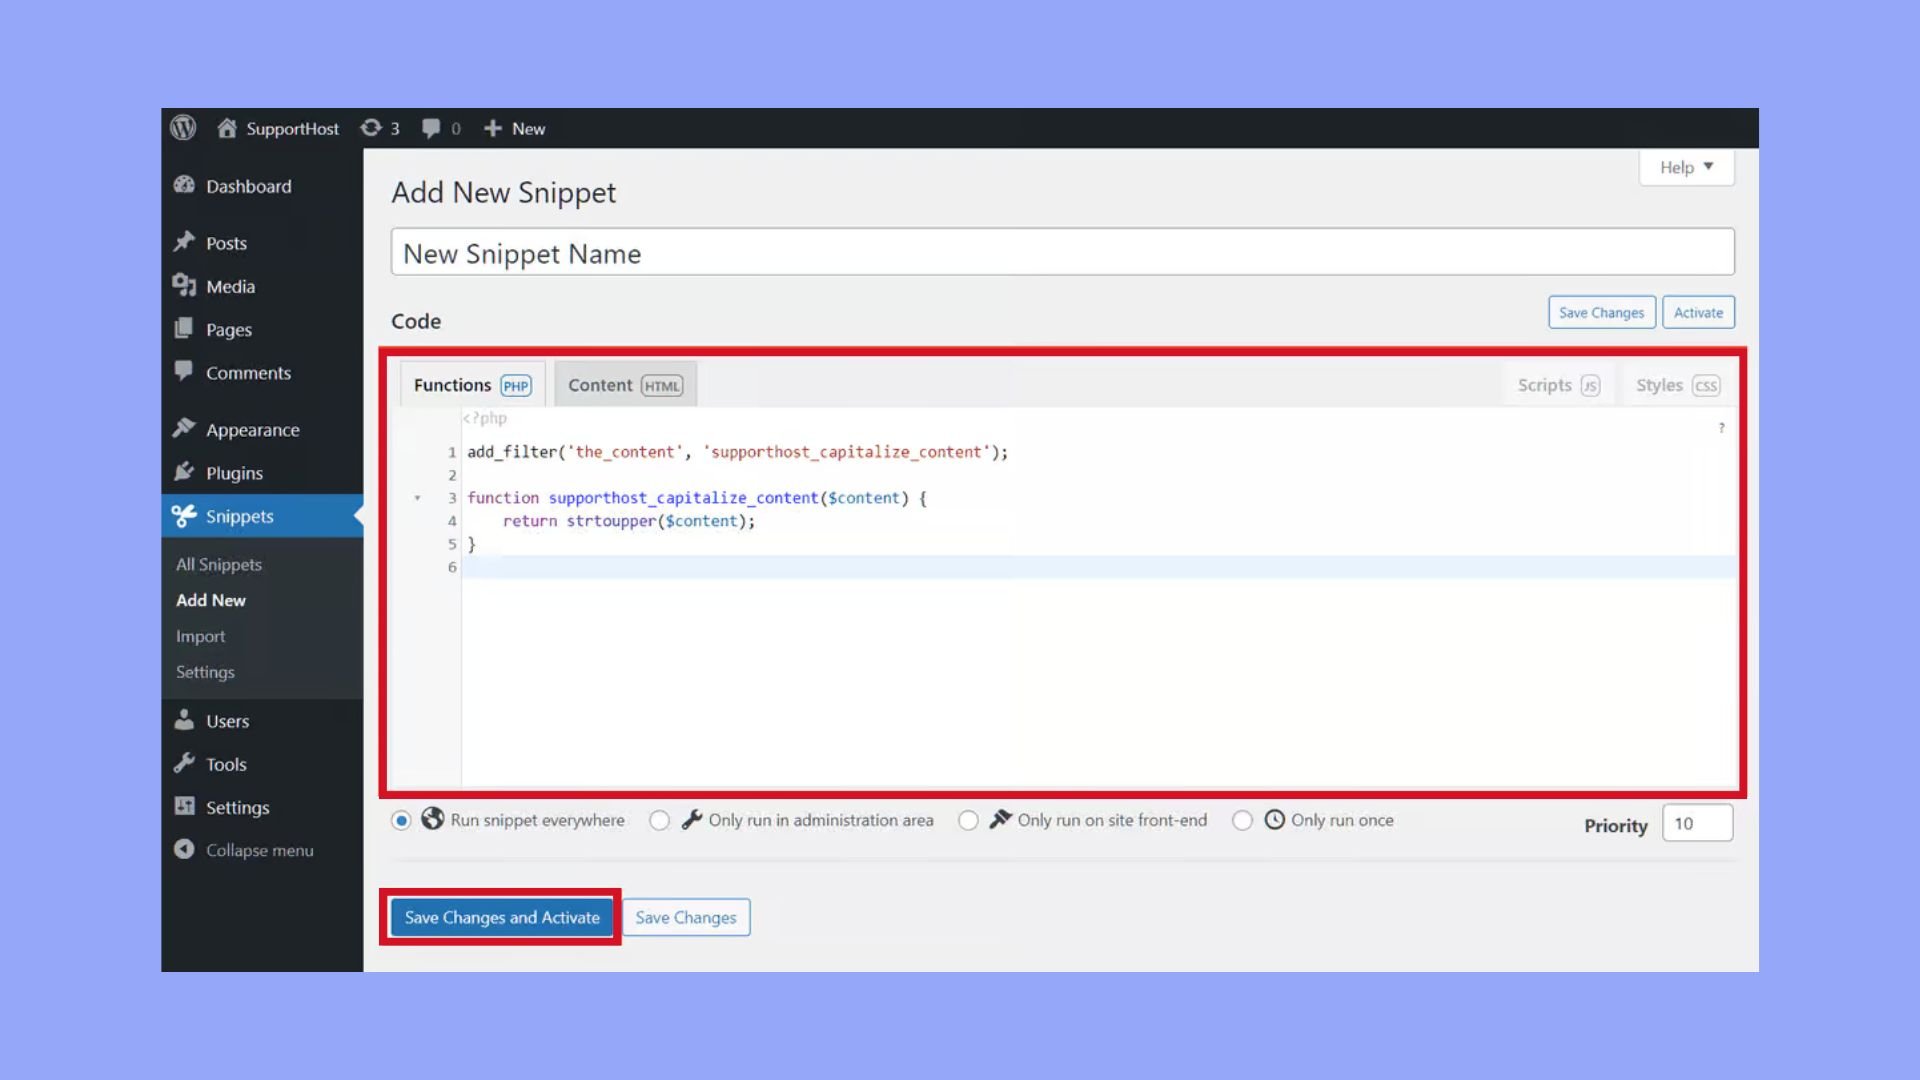
Task: Open the comments bubble icon in admin bar
Action: pyautogui.click(x=431, y=128)
